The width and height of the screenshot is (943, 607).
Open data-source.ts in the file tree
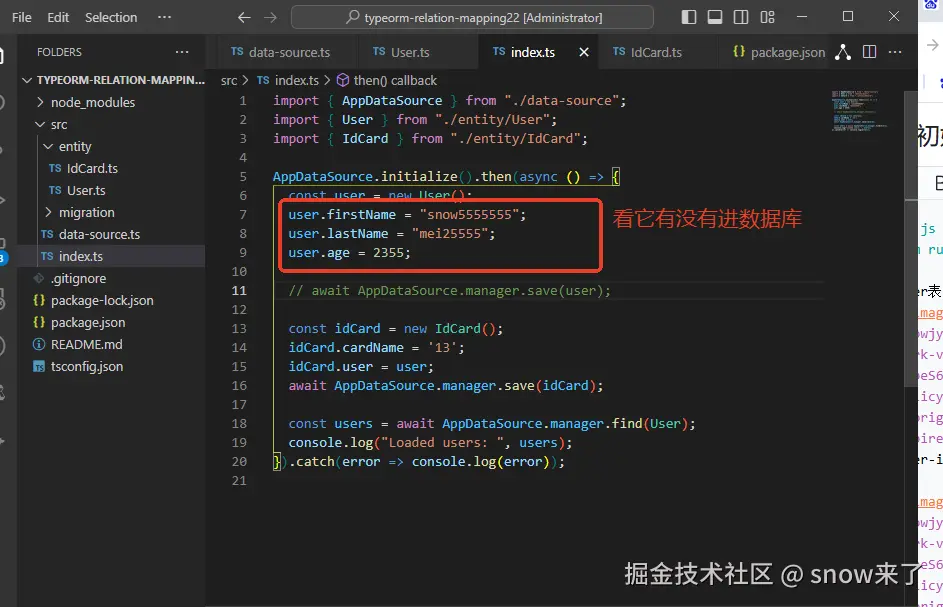click(x=111, y=234)
